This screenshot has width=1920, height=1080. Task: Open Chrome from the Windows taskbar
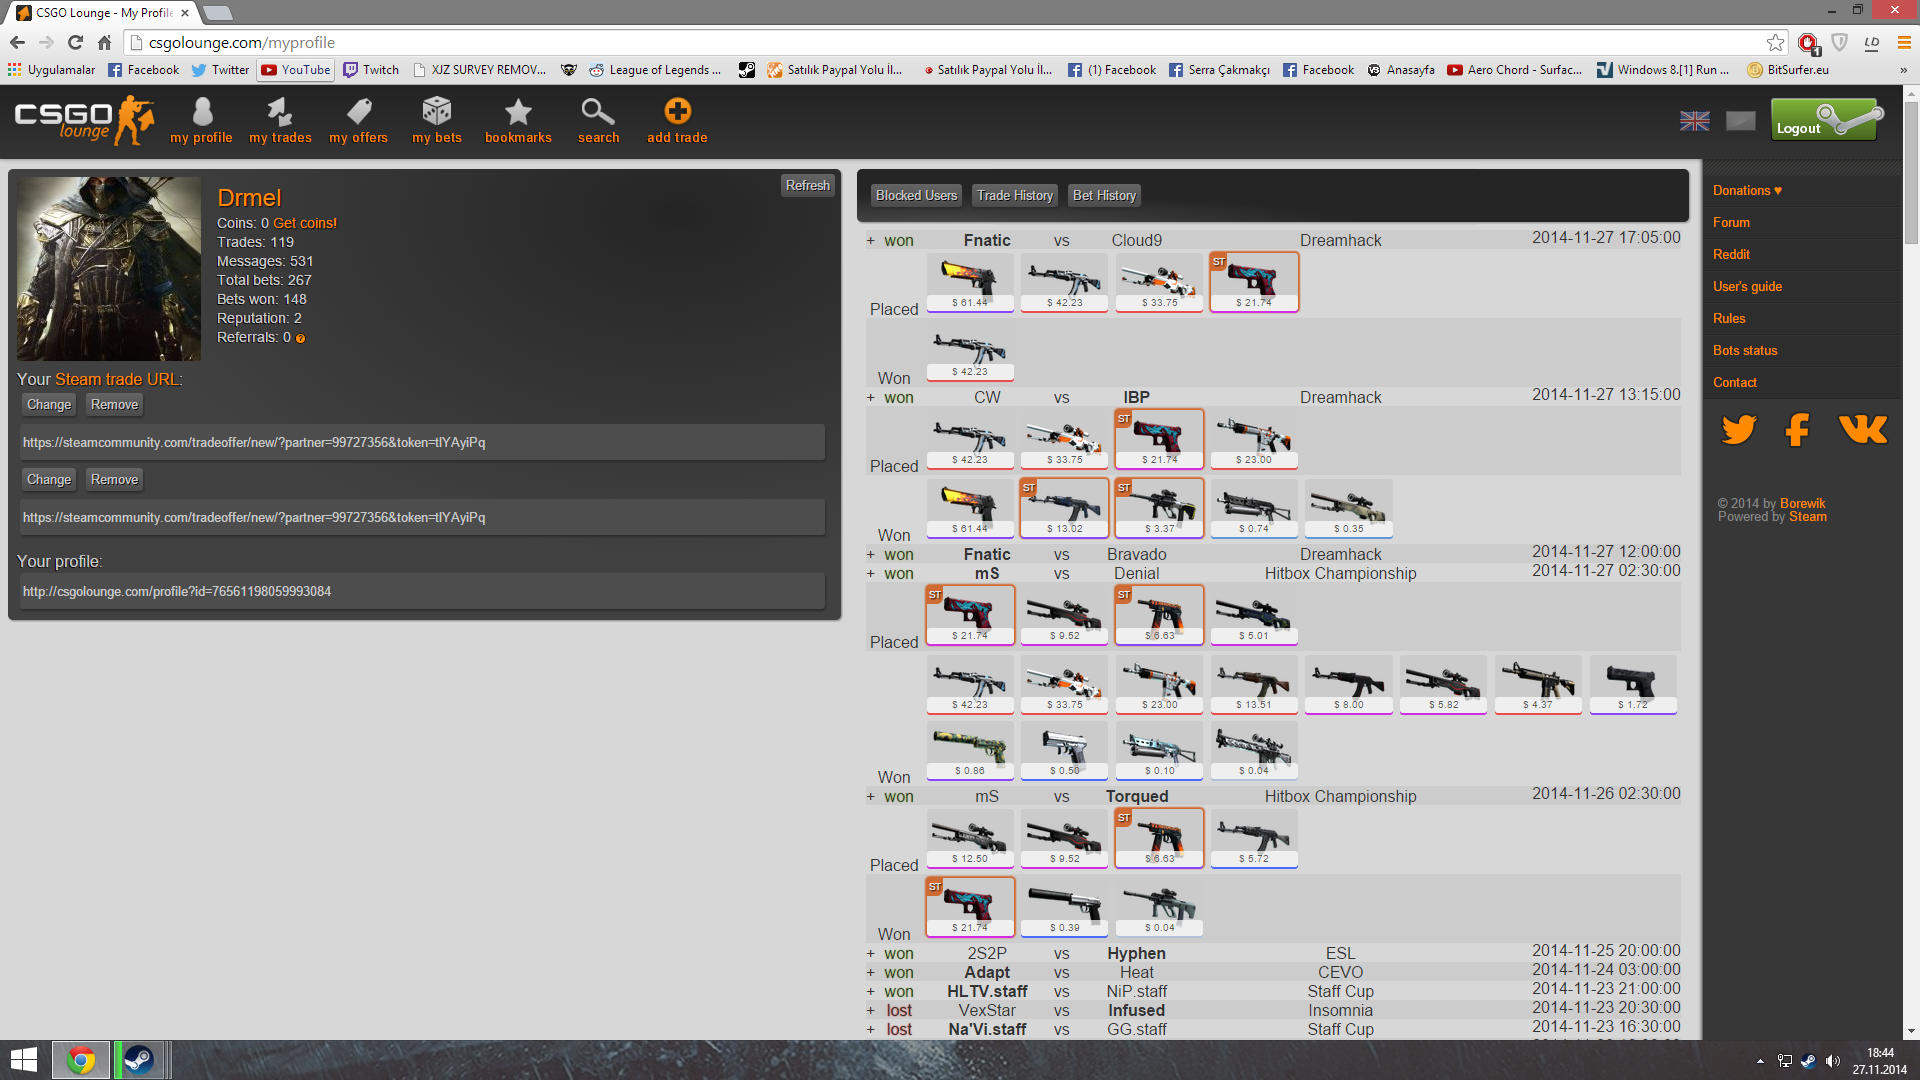coord(81,1060)
